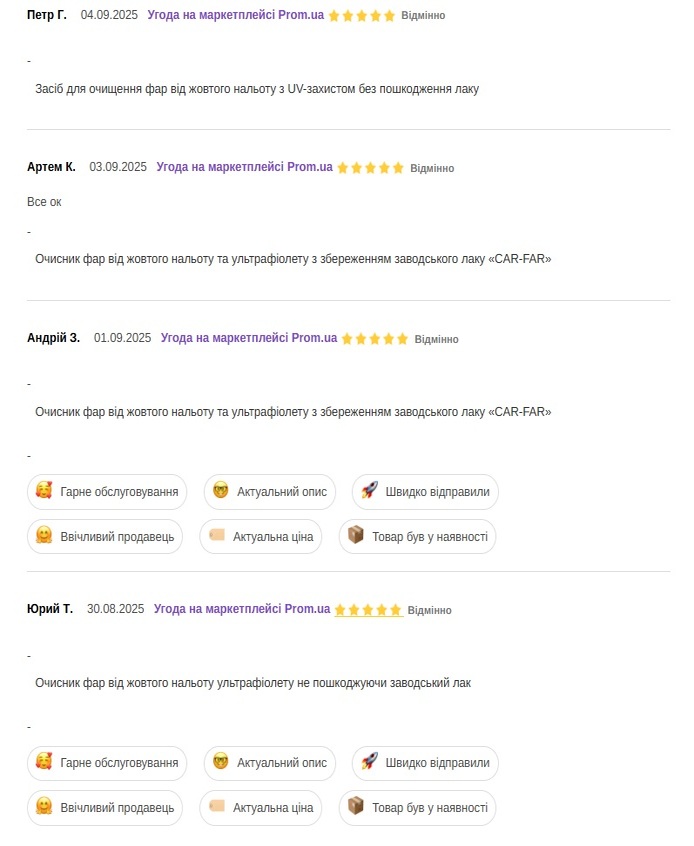This screenshot has width=694, height=846.
Task: Open Prom.ua deal link in Артем К.'s review
Action: point(244,167)
